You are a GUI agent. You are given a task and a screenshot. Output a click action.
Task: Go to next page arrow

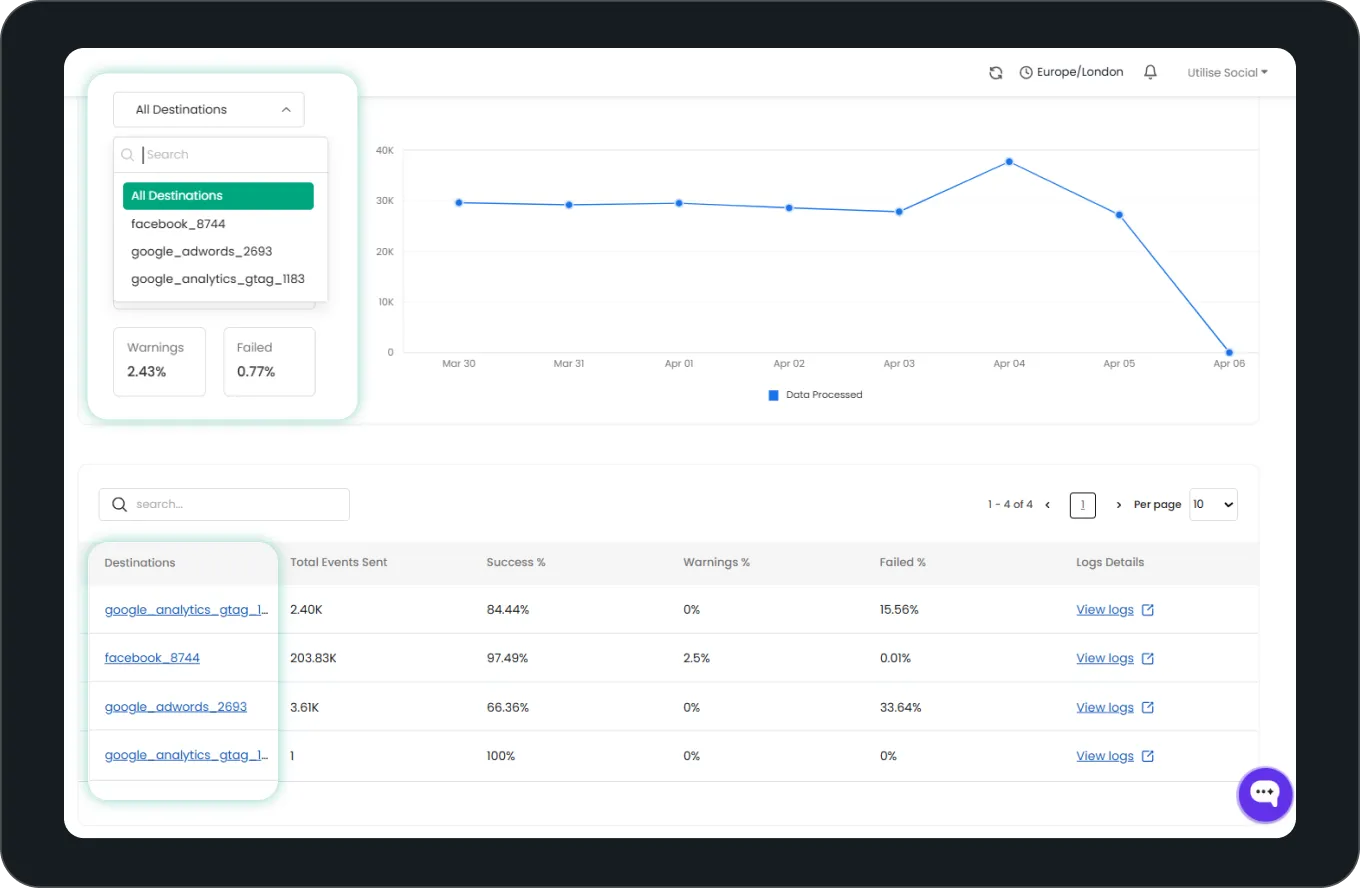click(x=1118, y=505)
